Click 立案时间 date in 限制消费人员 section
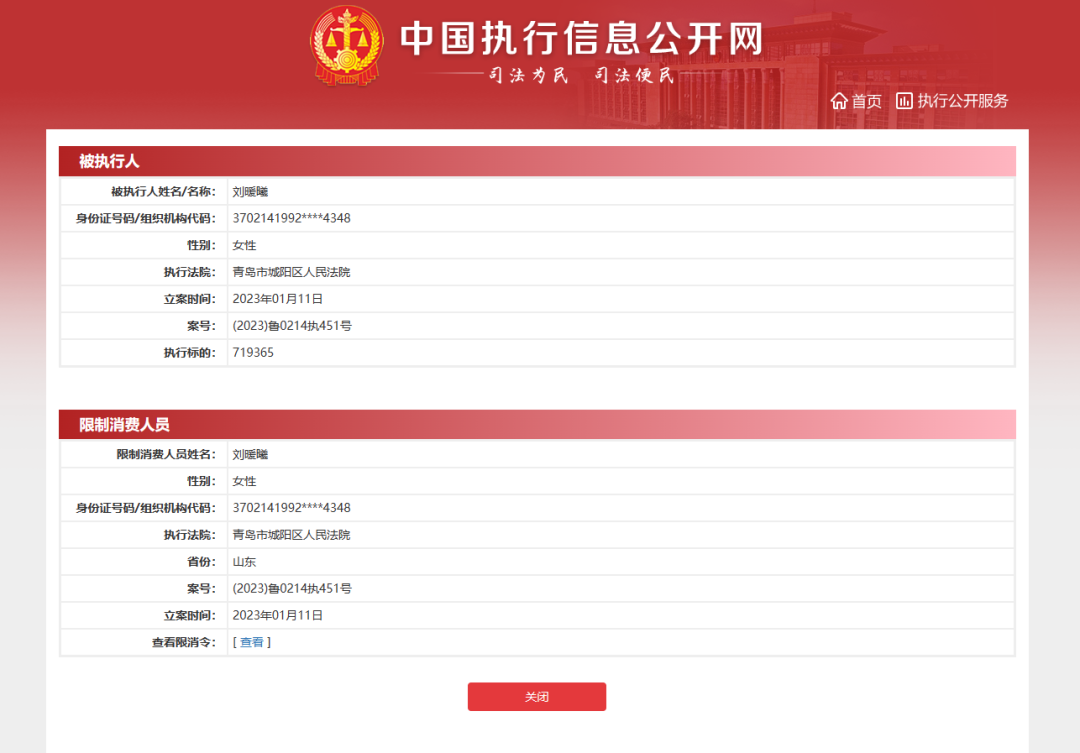 coord(278,615)
